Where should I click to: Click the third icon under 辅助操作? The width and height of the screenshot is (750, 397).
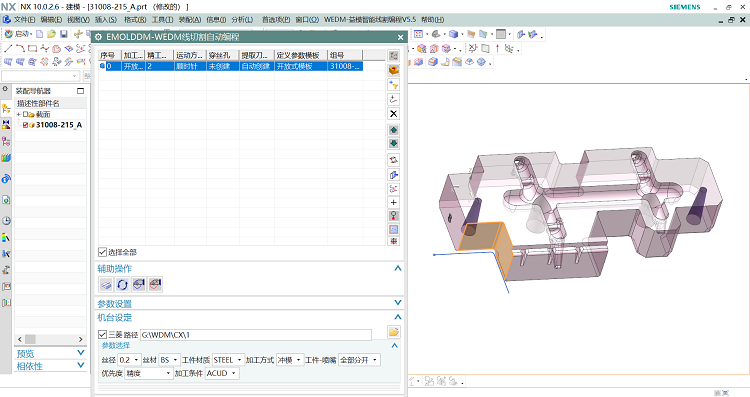click(139, 285)
